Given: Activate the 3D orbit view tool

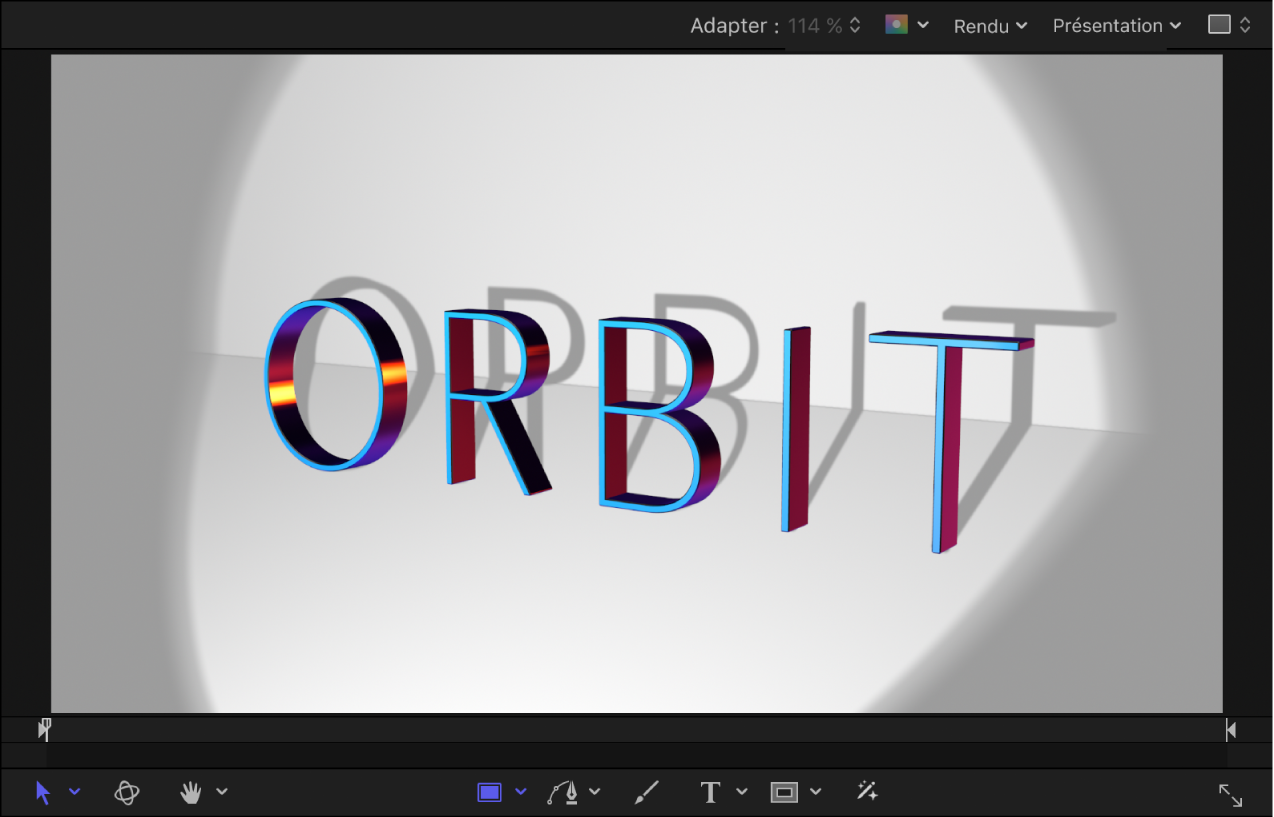Looking at the screenshot, I should (127, 792).
